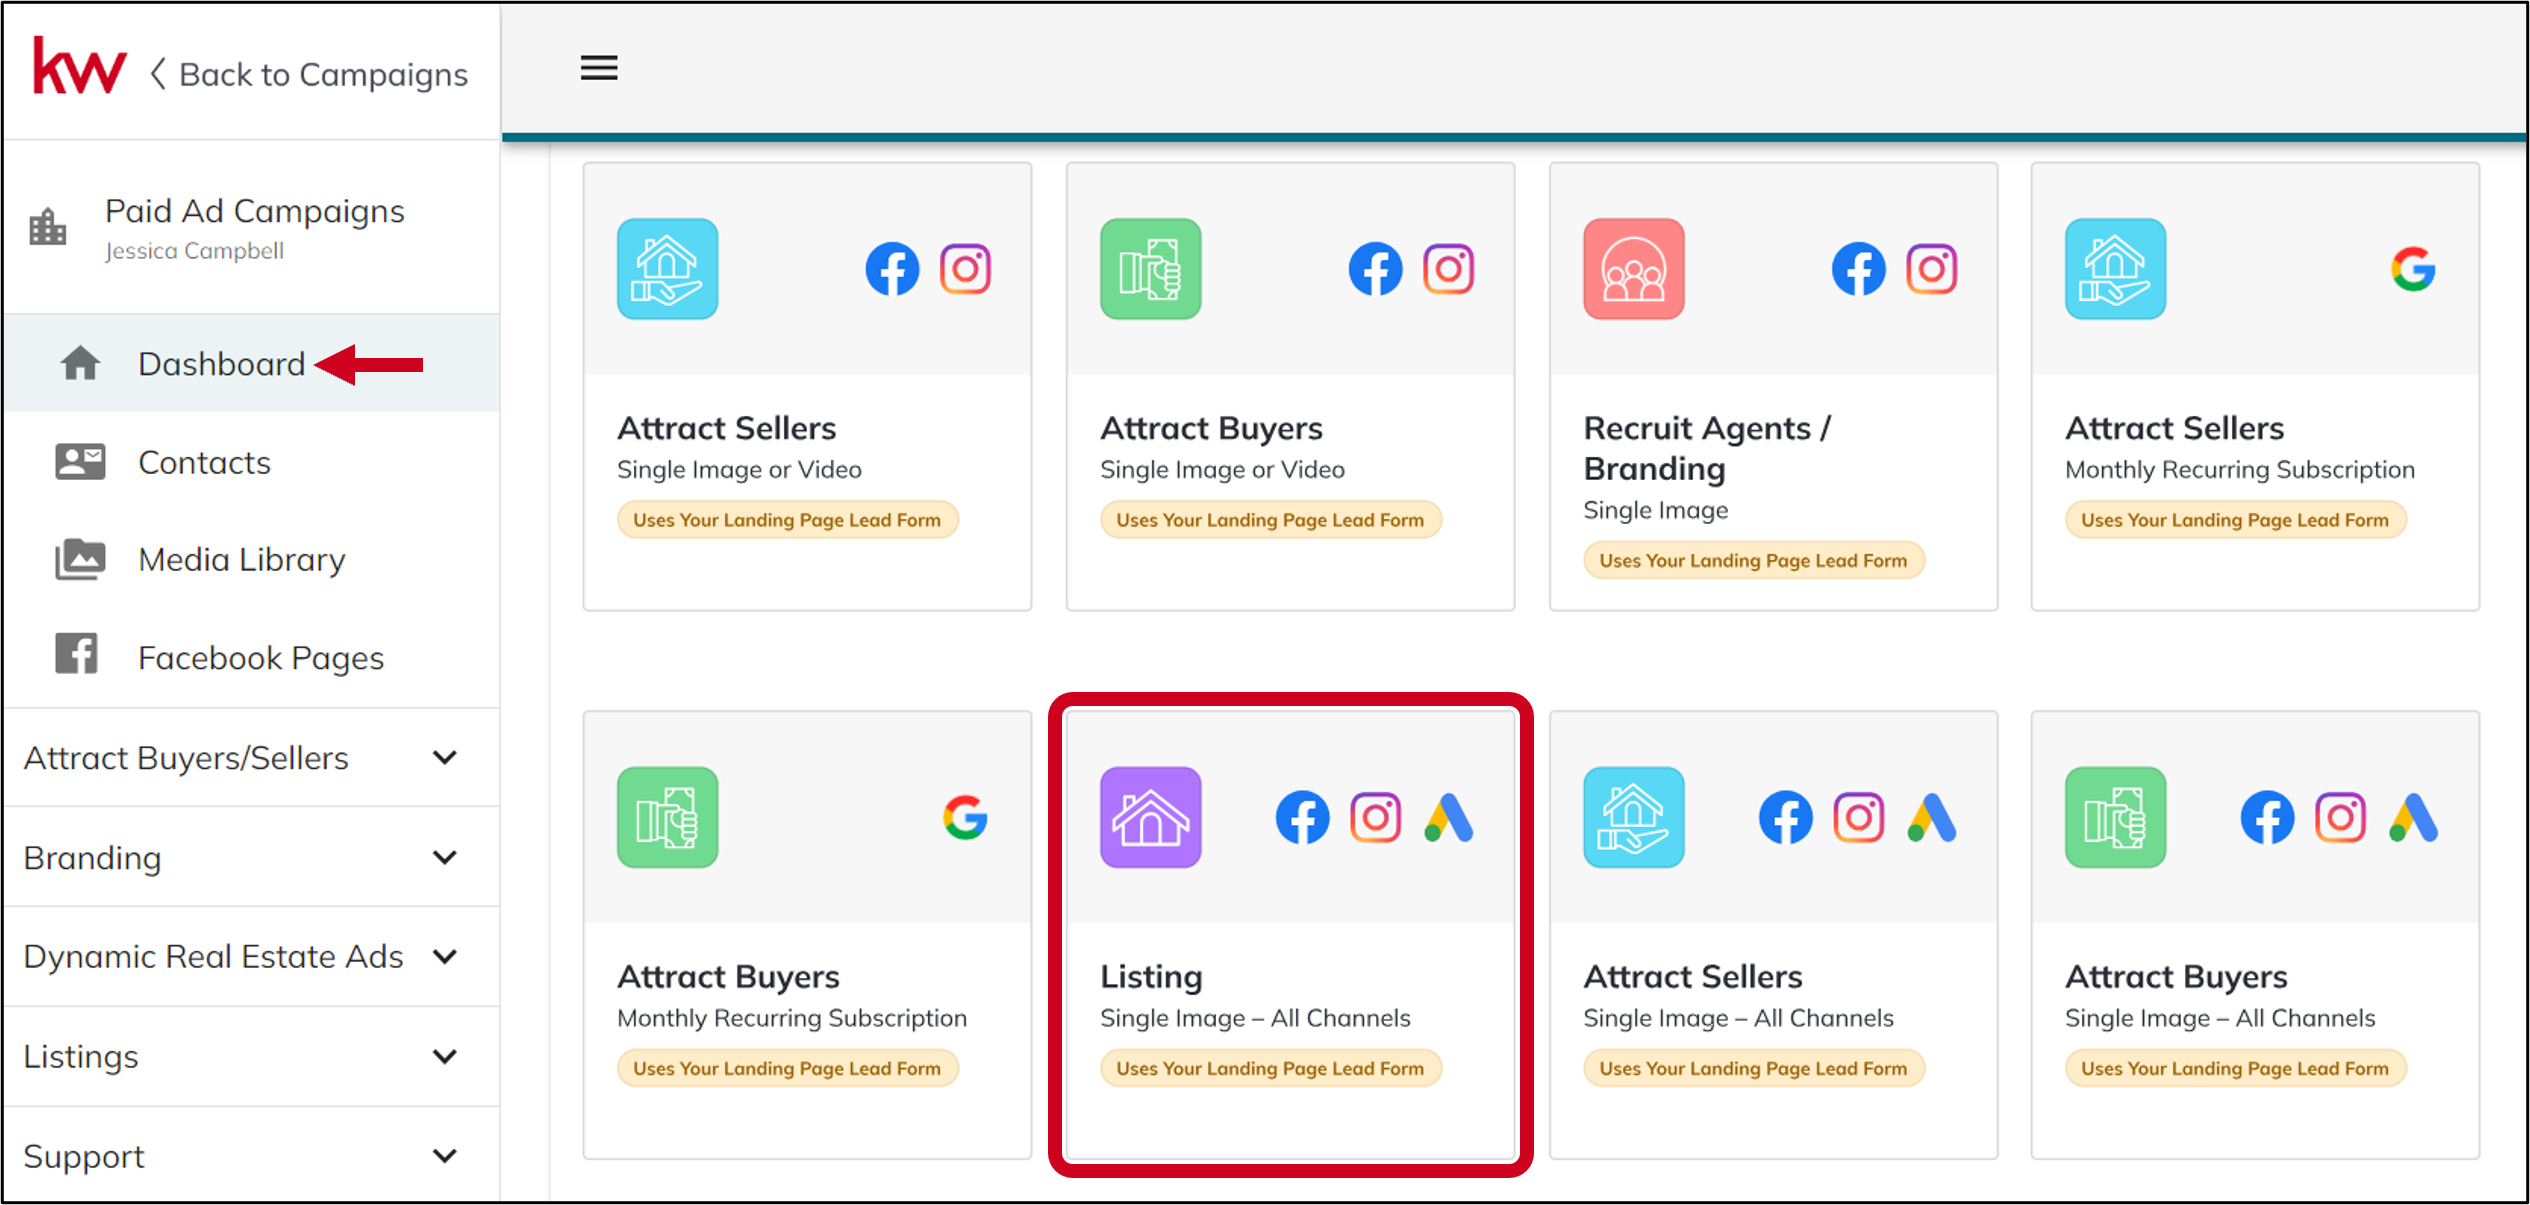The image size is (2530, 1205).
Task: Click Facebook icon on Attract Buyers Single Image or Video
Action: (x=1375, y=269)
